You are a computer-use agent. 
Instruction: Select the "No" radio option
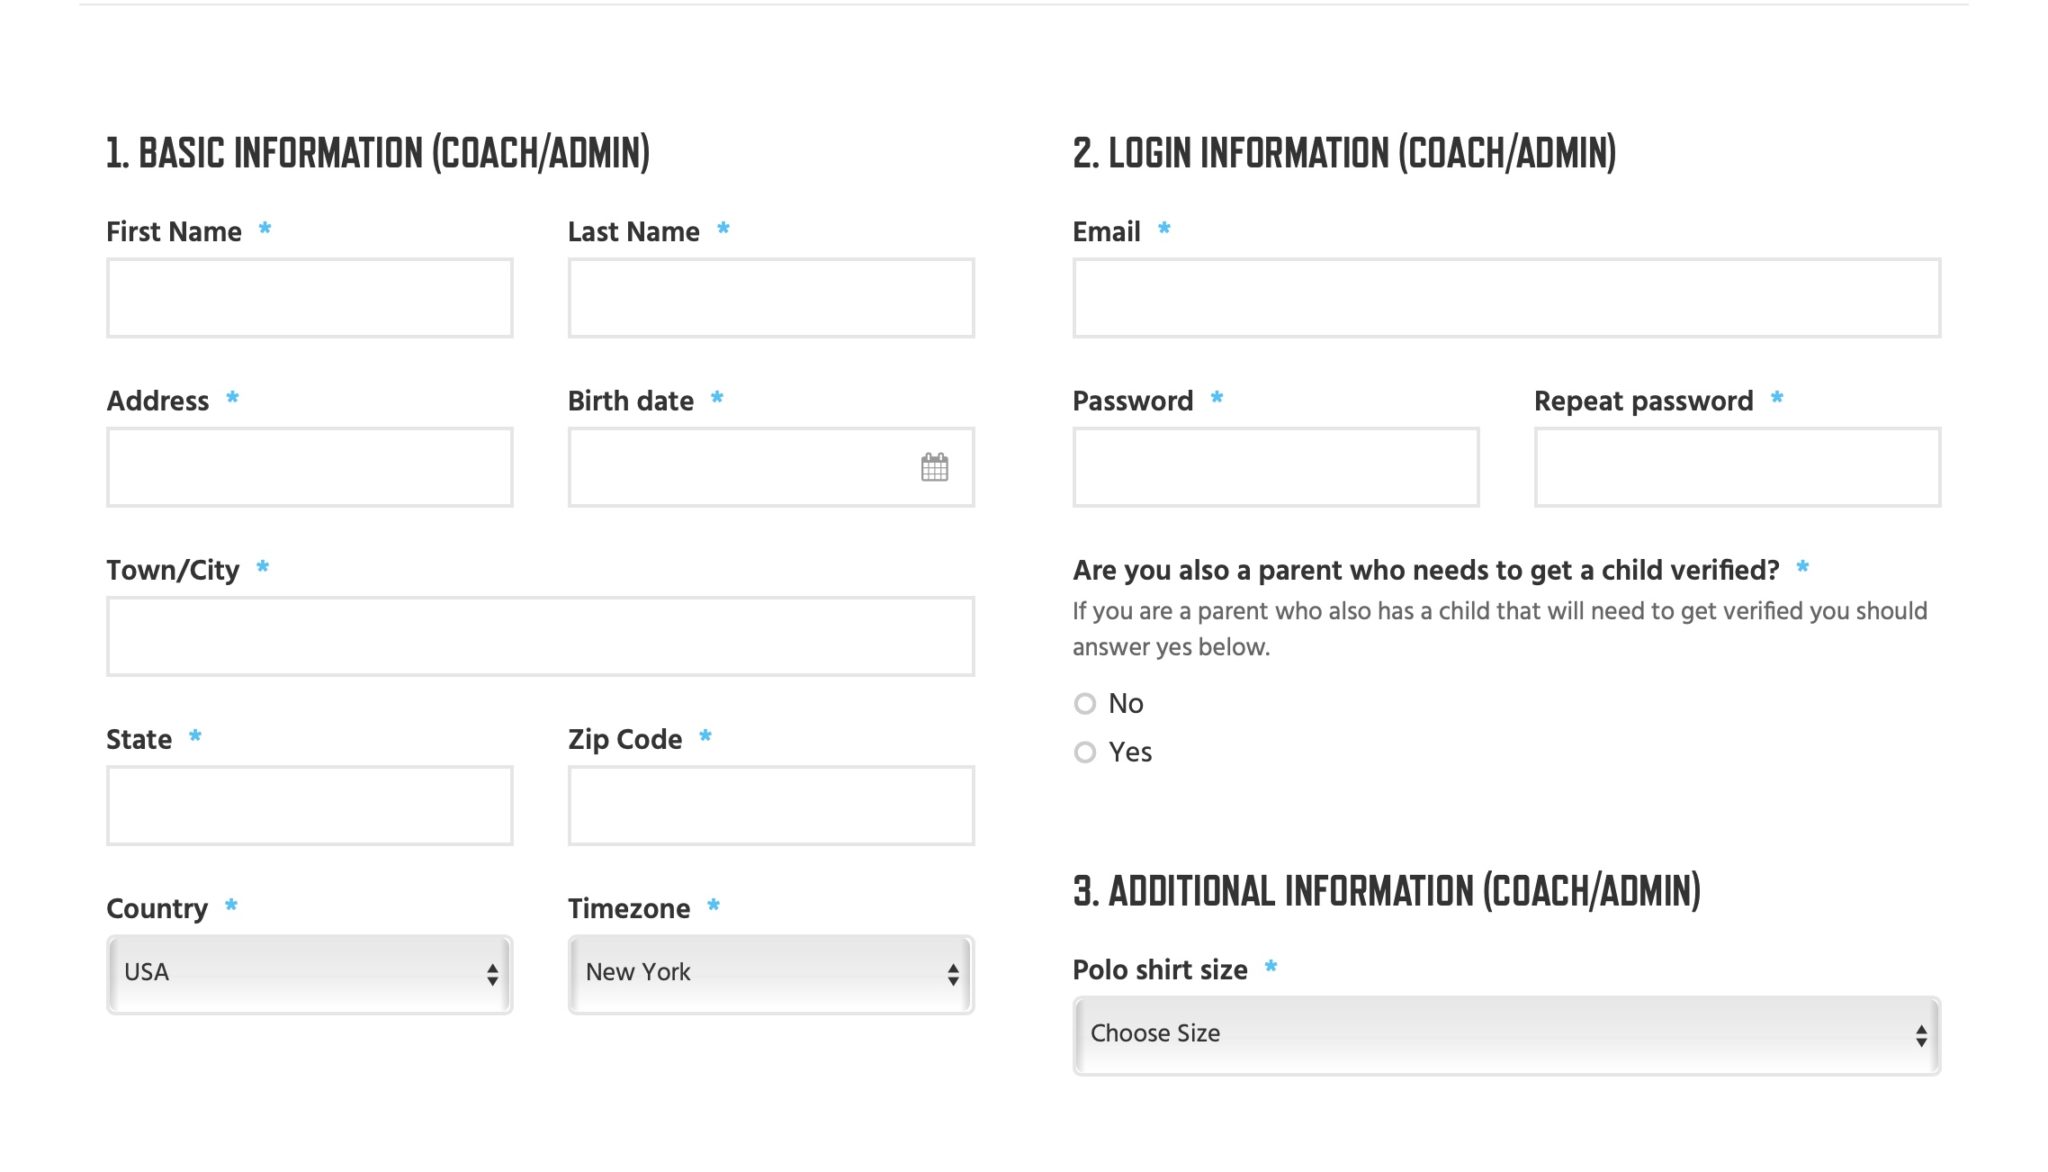tap(1085, 704)
